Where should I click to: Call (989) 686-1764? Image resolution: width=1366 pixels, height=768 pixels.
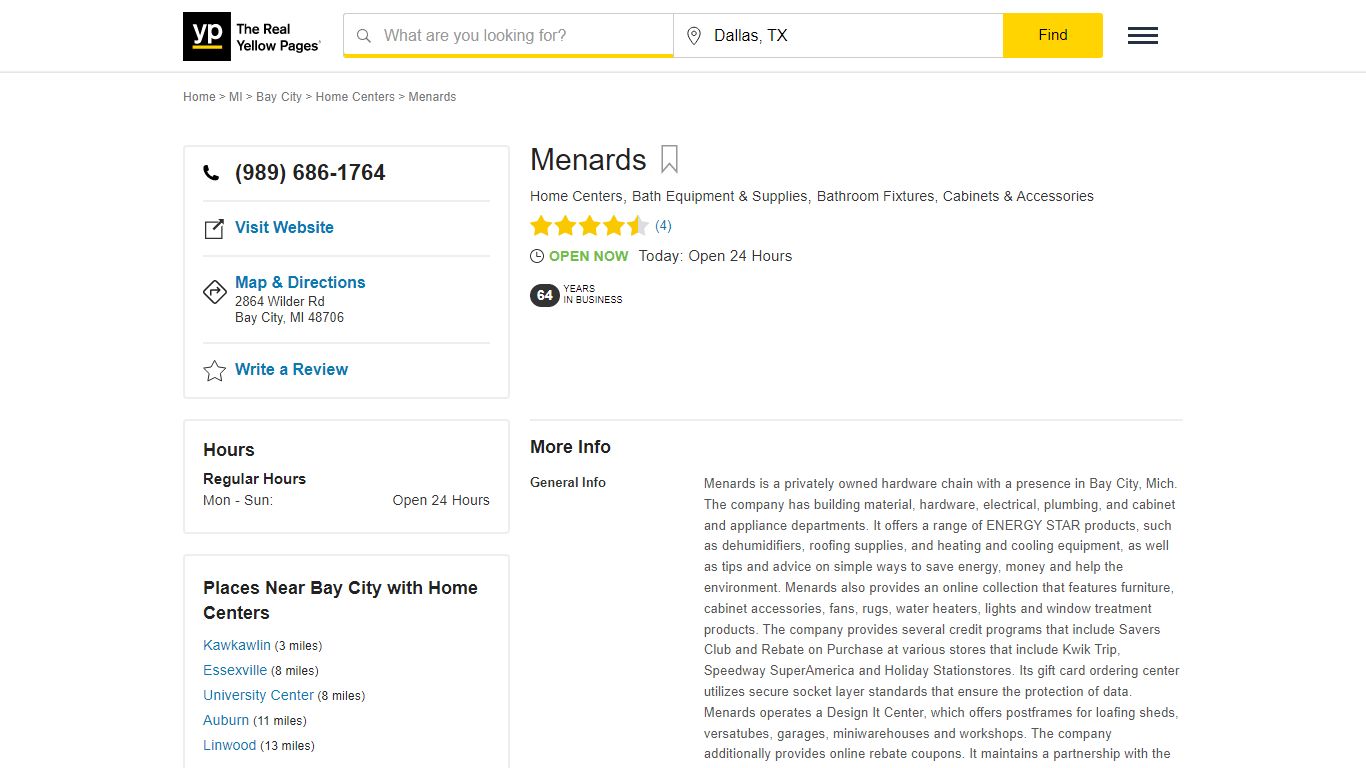tap(310, 173)
